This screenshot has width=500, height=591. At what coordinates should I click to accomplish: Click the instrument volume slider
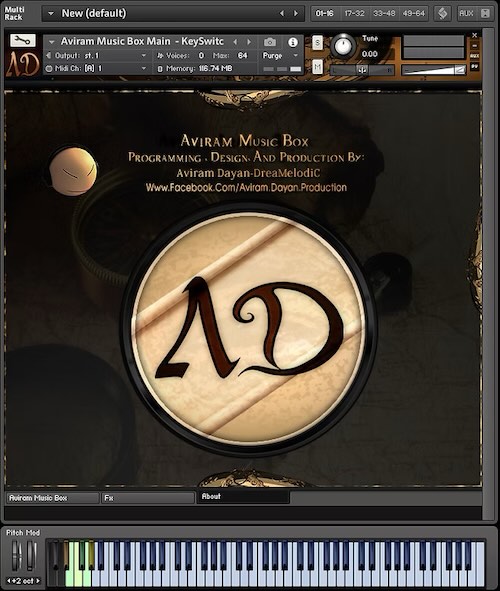[434, 70]
